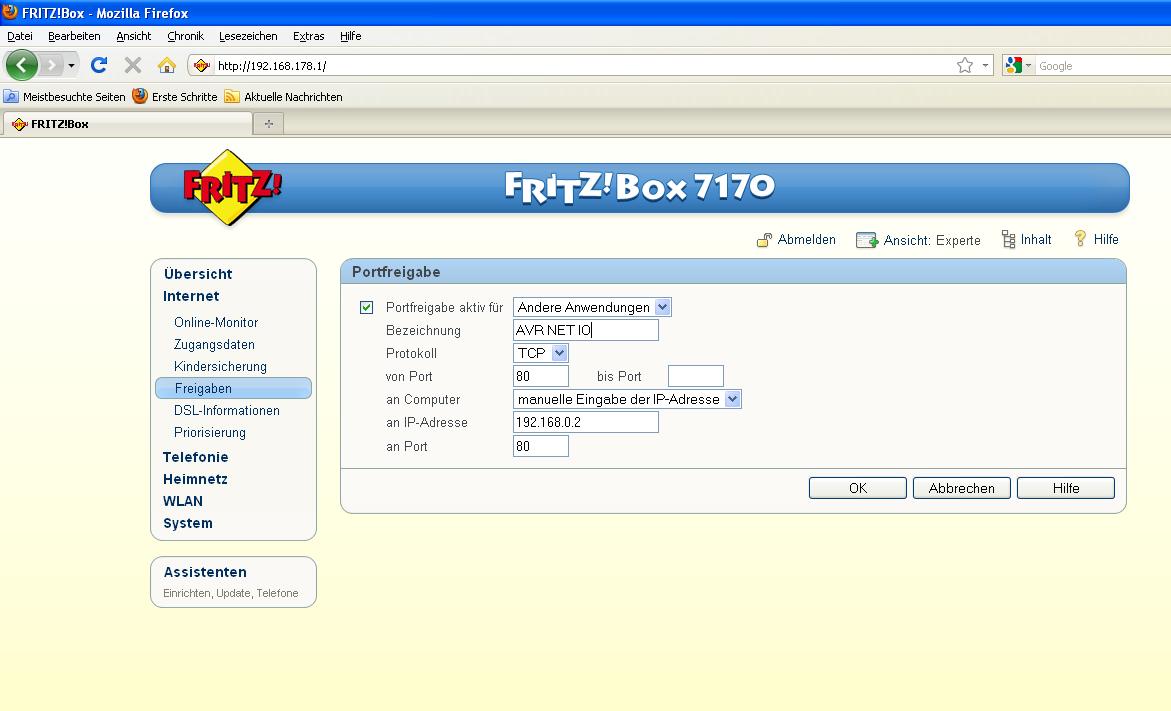
Task: Toggle the Portfreigabe aktiv für checkbox
Action: tap(367, 307)
